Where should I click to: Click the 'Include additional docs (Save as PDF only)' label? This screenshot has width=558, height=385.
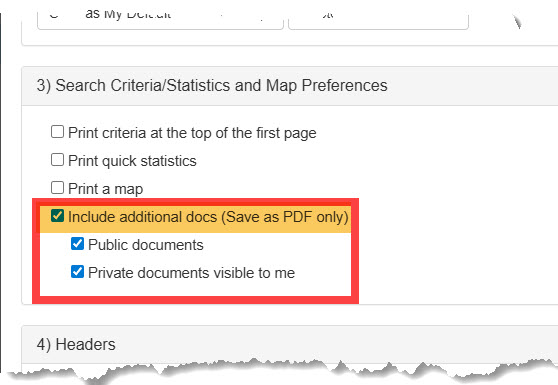(208, 217)
